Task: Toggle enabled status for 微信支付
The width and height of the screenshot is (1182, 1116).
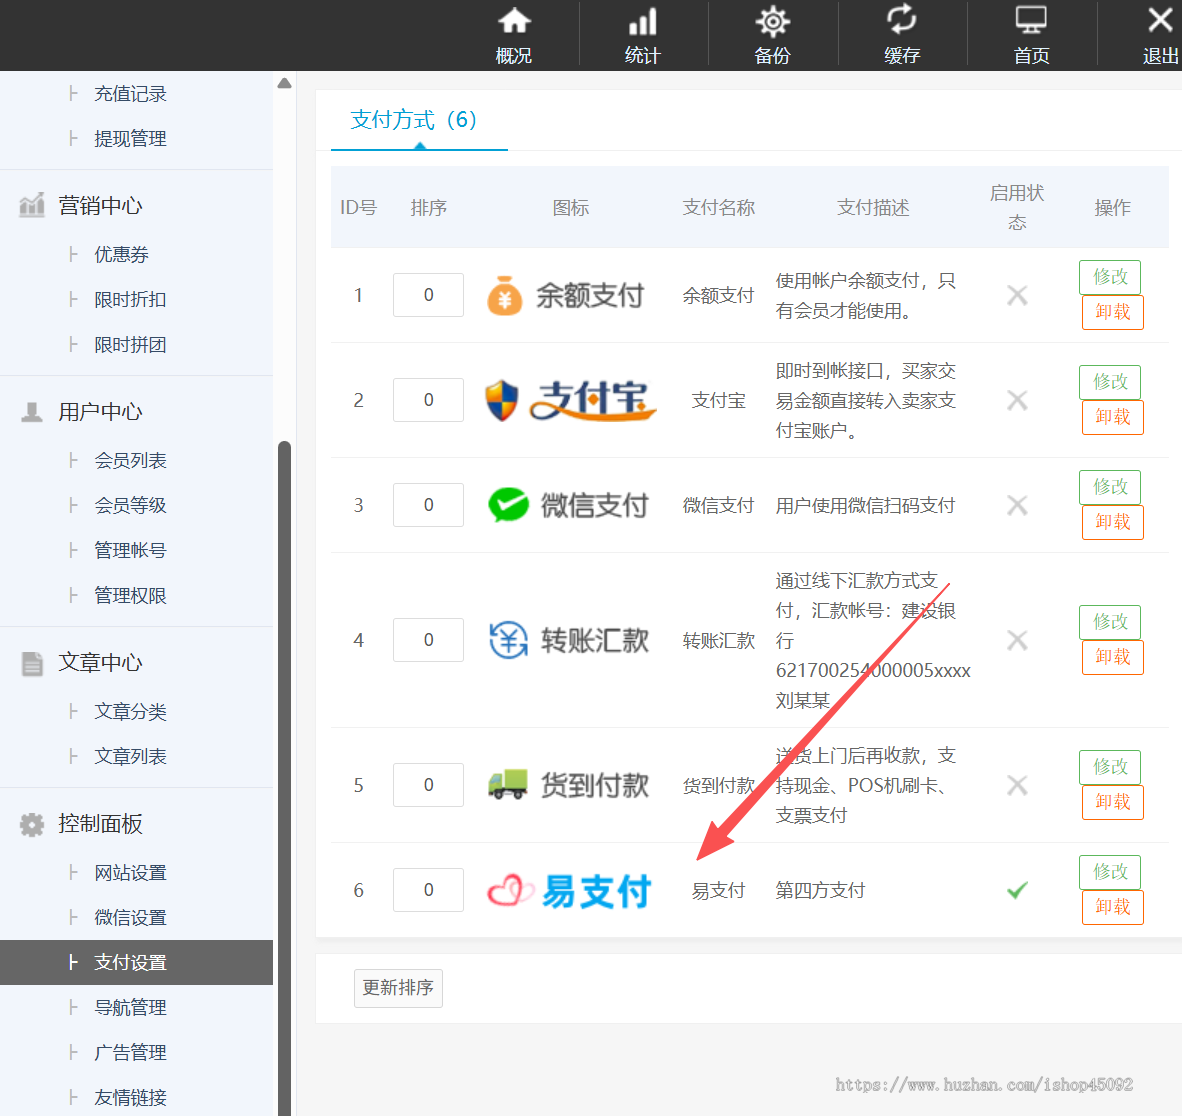Action: click(1017, 505)
